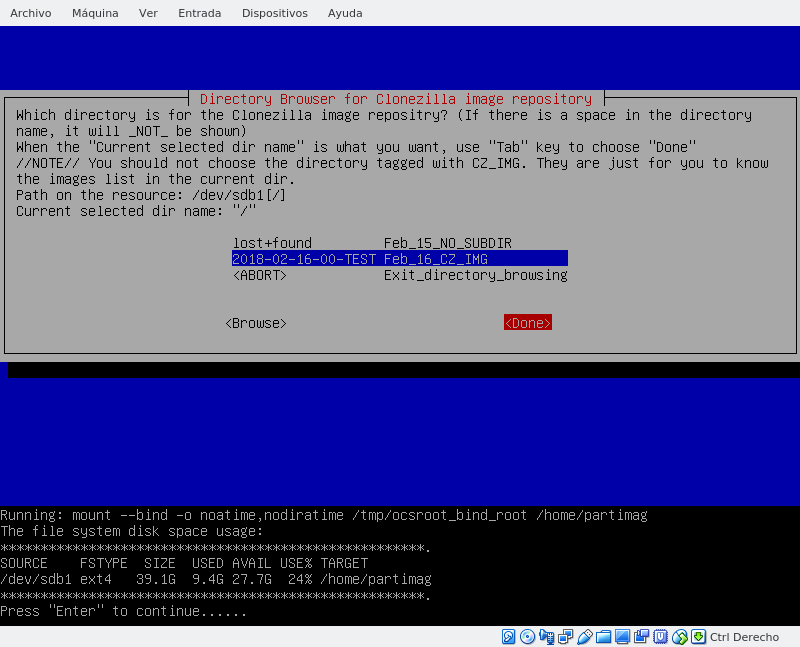Select the lost+found directory entry
The width and height of the screenshot is (800, 647).
[399, 243]
